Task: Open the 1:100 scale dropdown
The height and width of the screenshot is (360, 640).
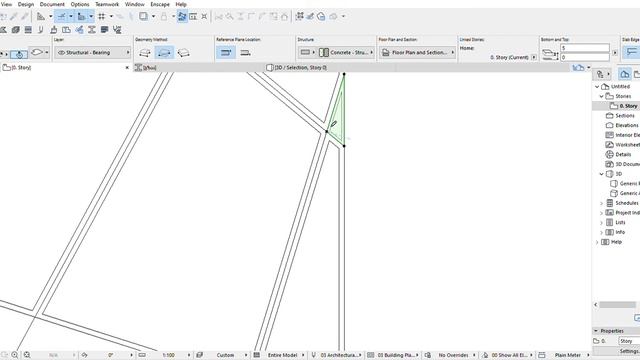Action: coord(169,355)
